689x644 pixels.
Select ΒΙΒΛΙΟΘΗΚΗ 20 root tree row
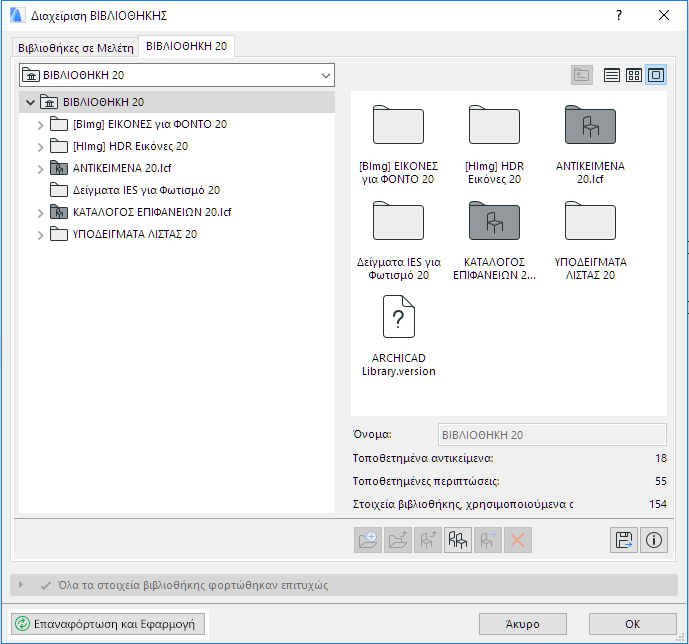tap(177, 102)
